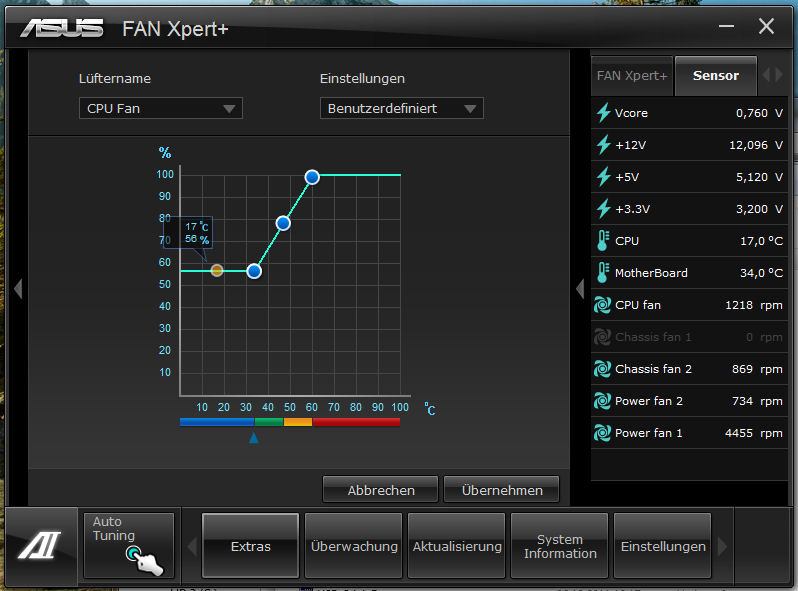Select the curve point at 100 percent
Image resolution: width=798 pixels, height=591 pixels.
pos(312,177)
